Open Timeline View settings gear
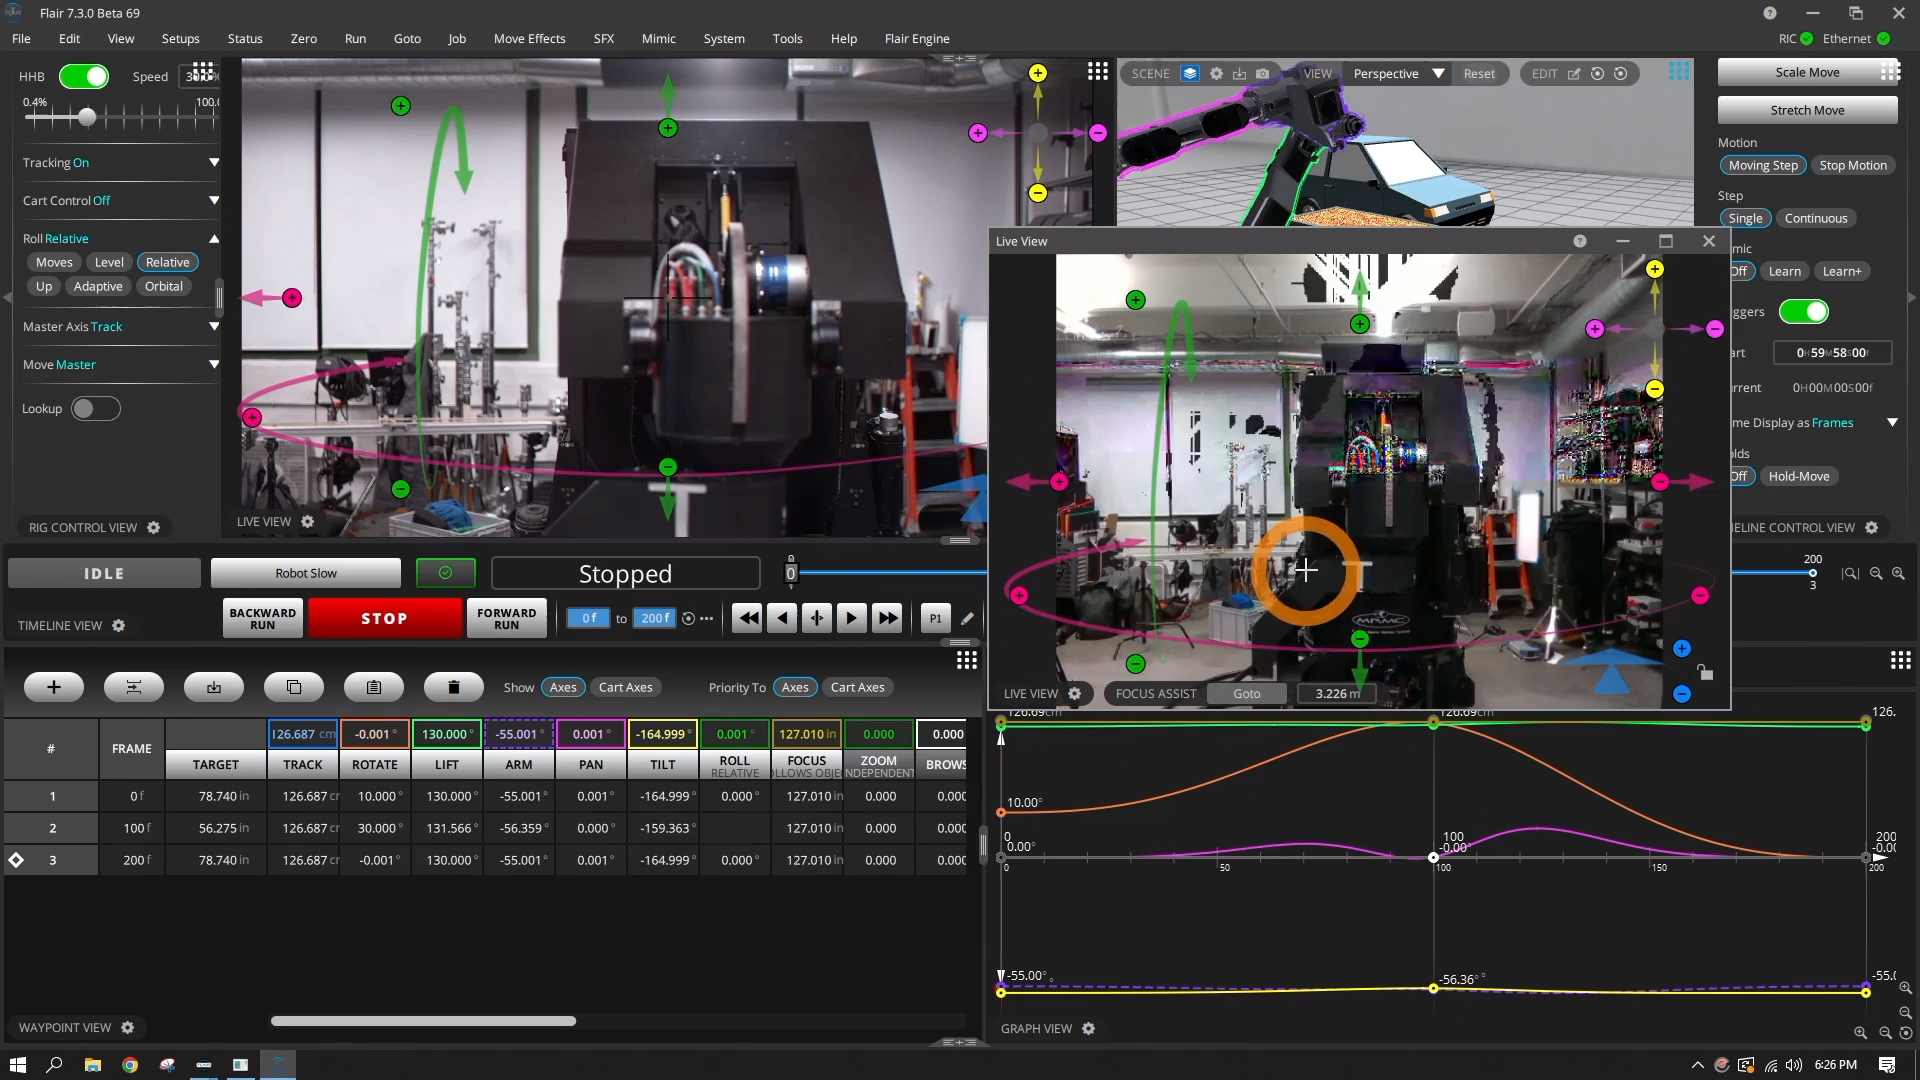The image size is (1920, 1080). coord(119,625)
